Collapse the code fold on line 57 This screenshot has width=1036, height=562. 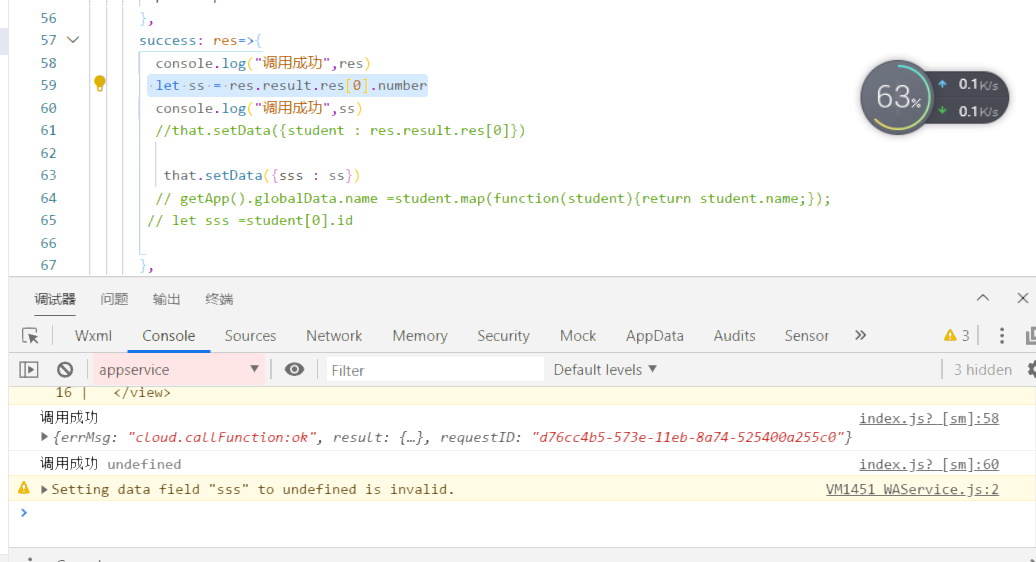click(x=73, y=40)
